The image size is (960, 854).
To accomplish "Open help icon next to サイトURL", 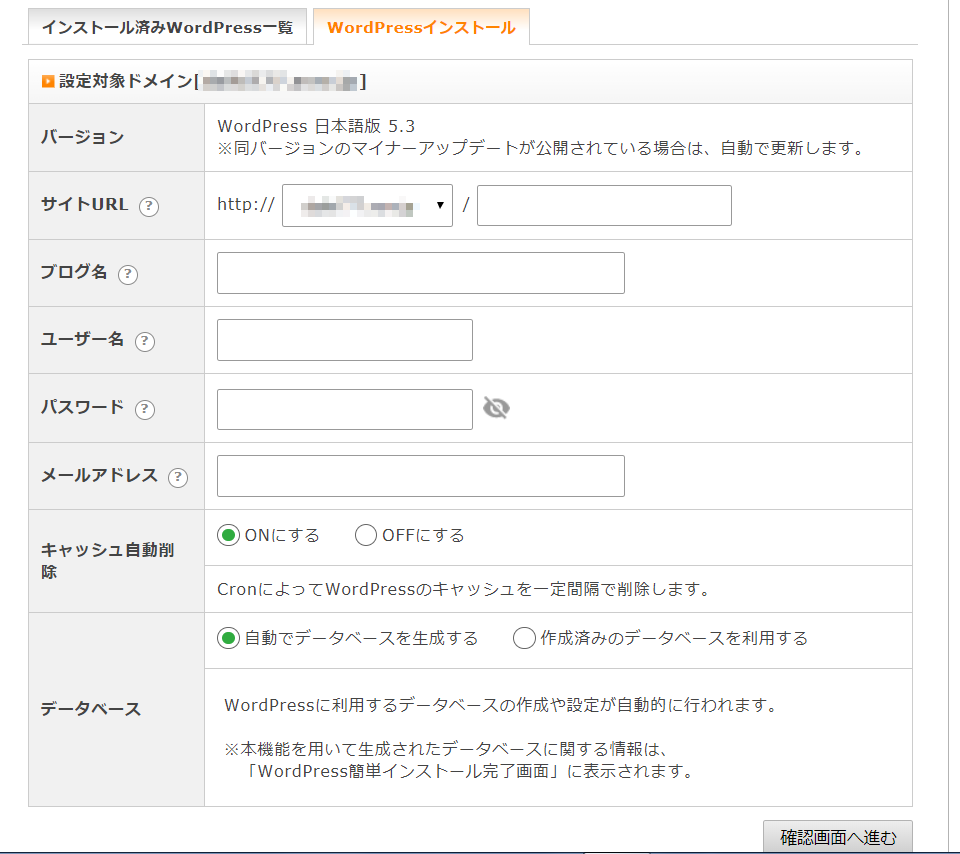I will pos(149,206).
